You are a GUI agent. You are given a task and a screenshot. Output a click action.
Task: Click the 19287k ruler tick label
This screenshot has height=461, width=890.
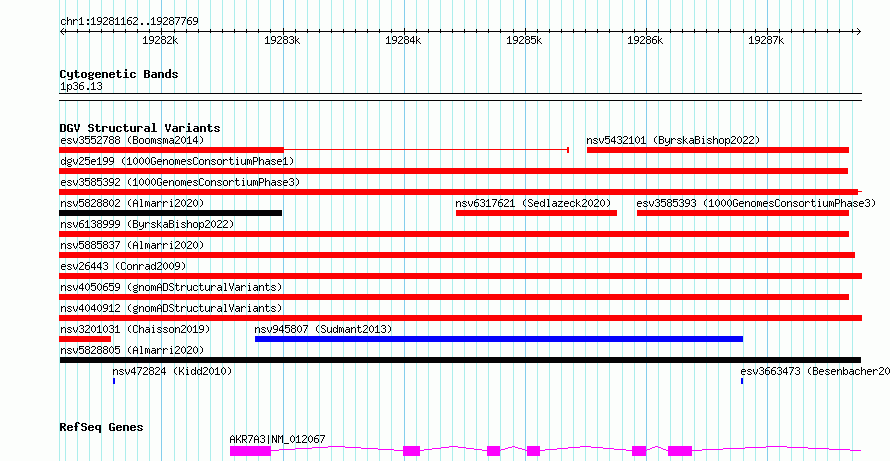point(766,40)
